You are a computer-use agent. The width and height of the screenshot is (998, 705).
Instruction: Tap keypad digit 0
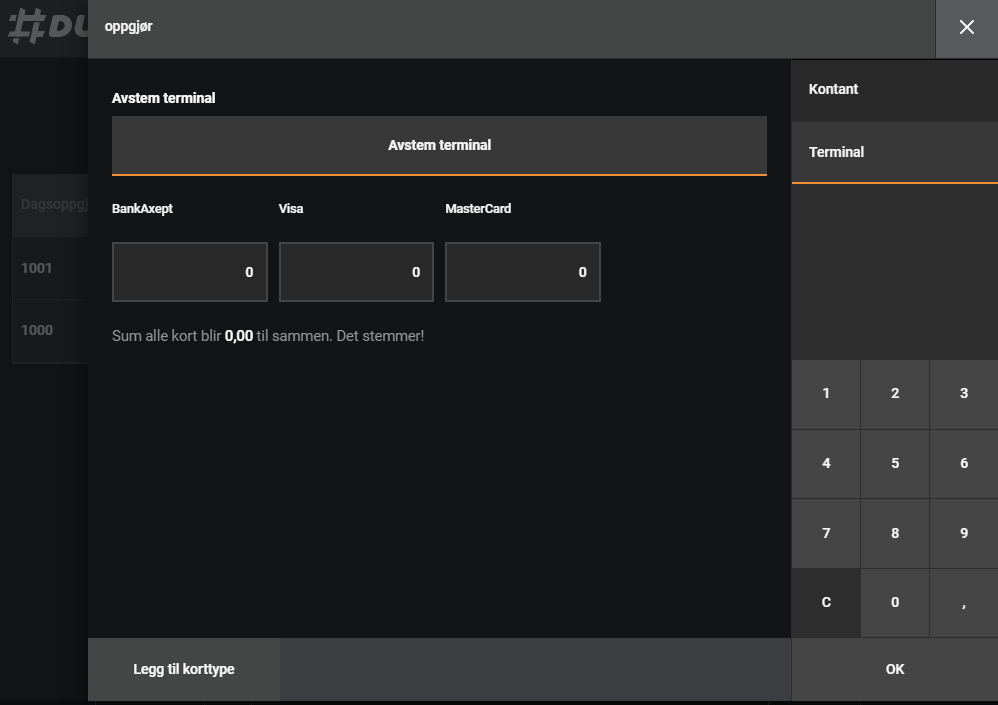(895, 603)
